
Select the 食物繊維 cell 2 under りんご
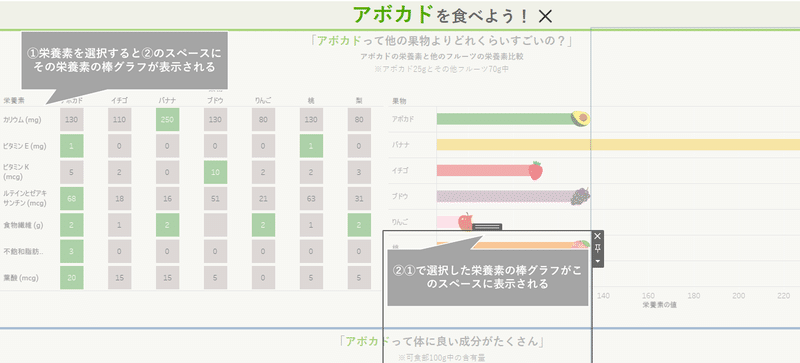pyautogui.click(x=263, y=225)
